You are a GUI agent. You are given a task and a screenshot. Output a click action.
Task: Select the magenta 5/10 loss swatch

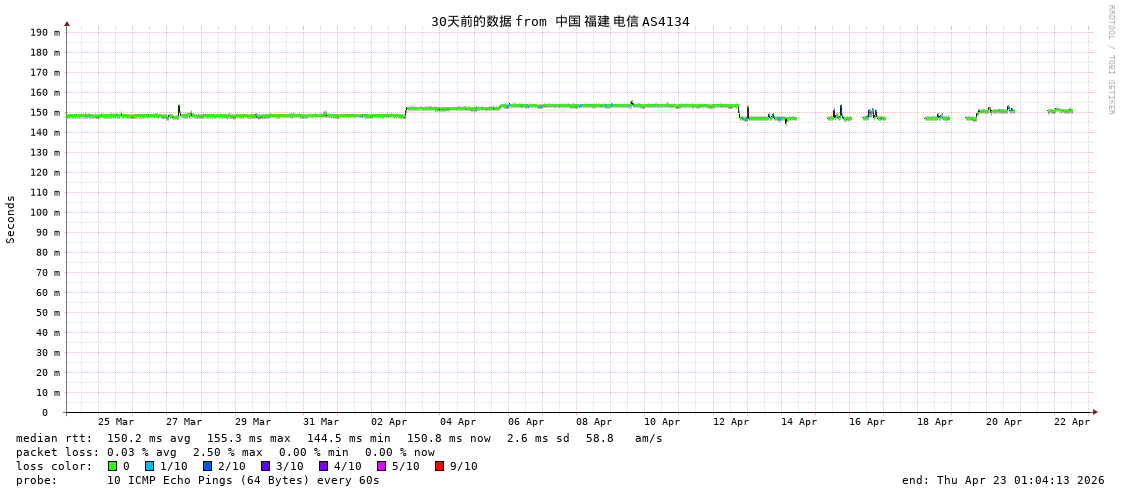382,466
